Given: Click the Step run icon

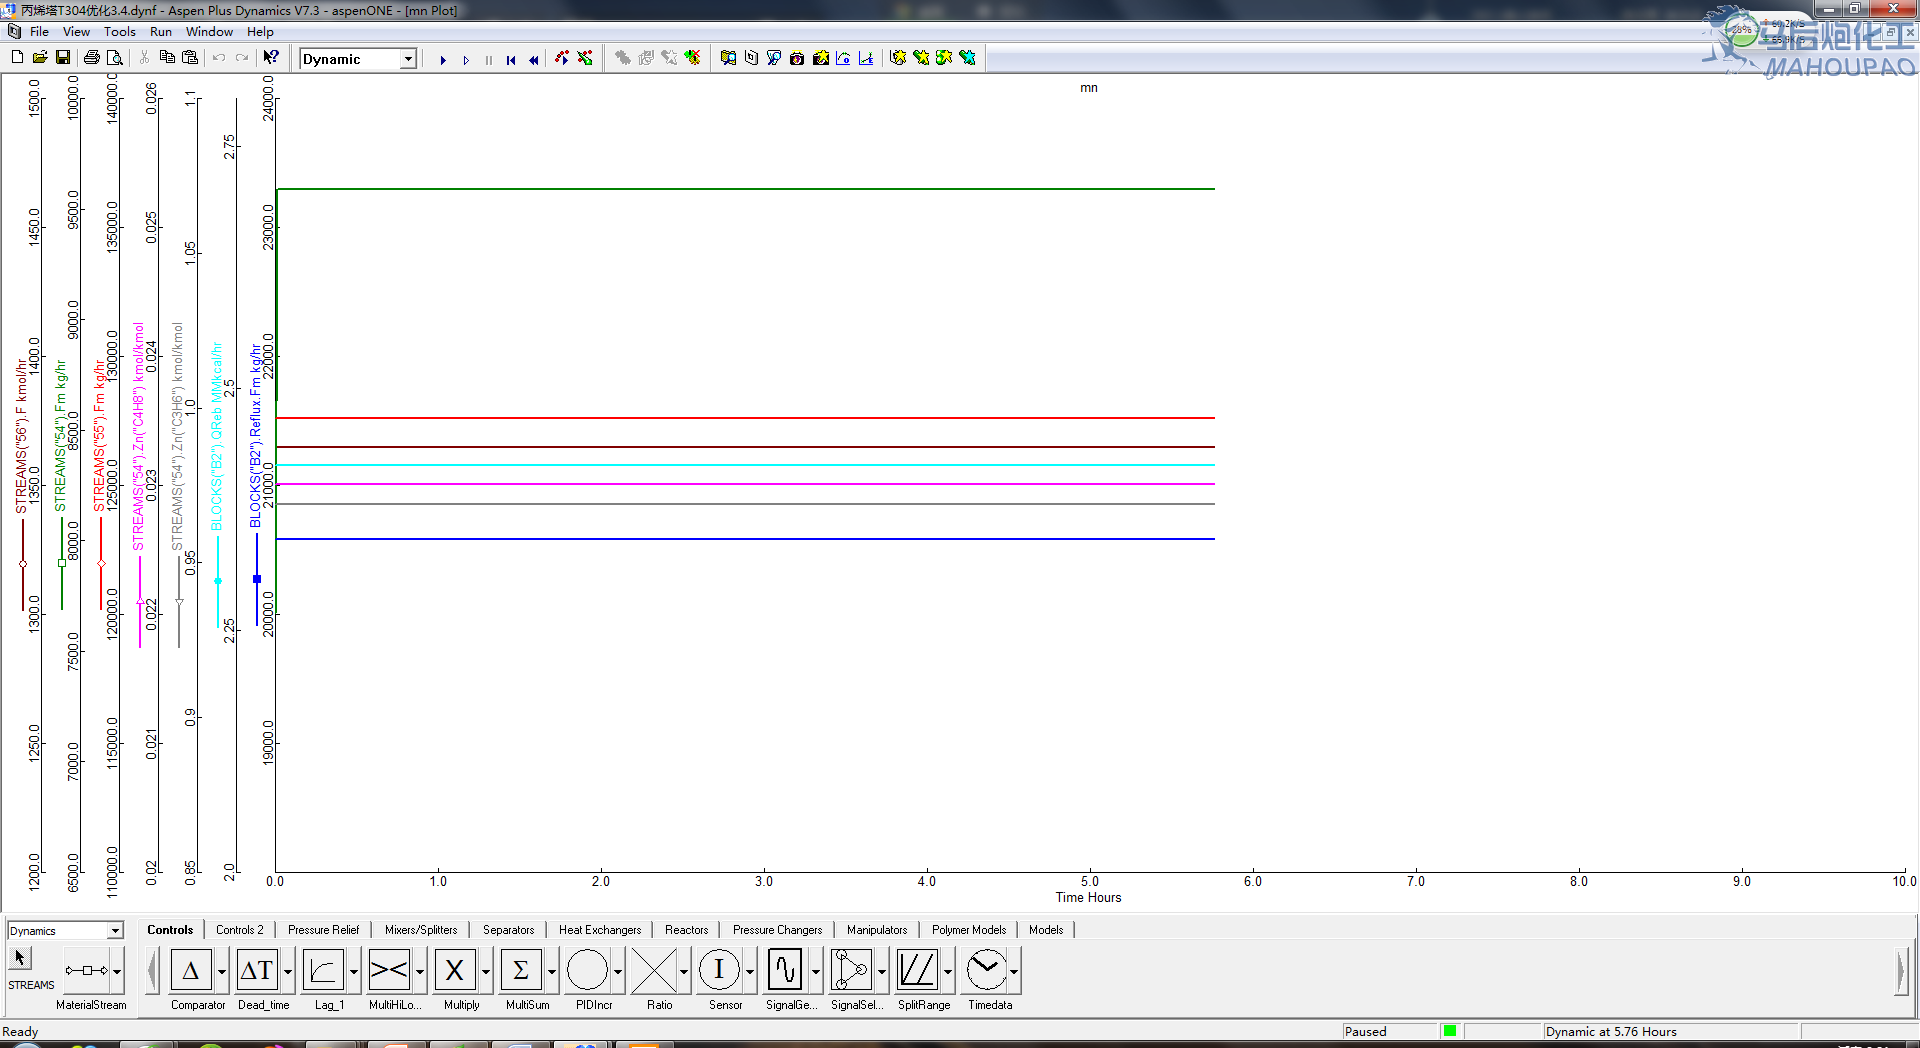Looking at the screenshot, I should [x=466, y=60].
